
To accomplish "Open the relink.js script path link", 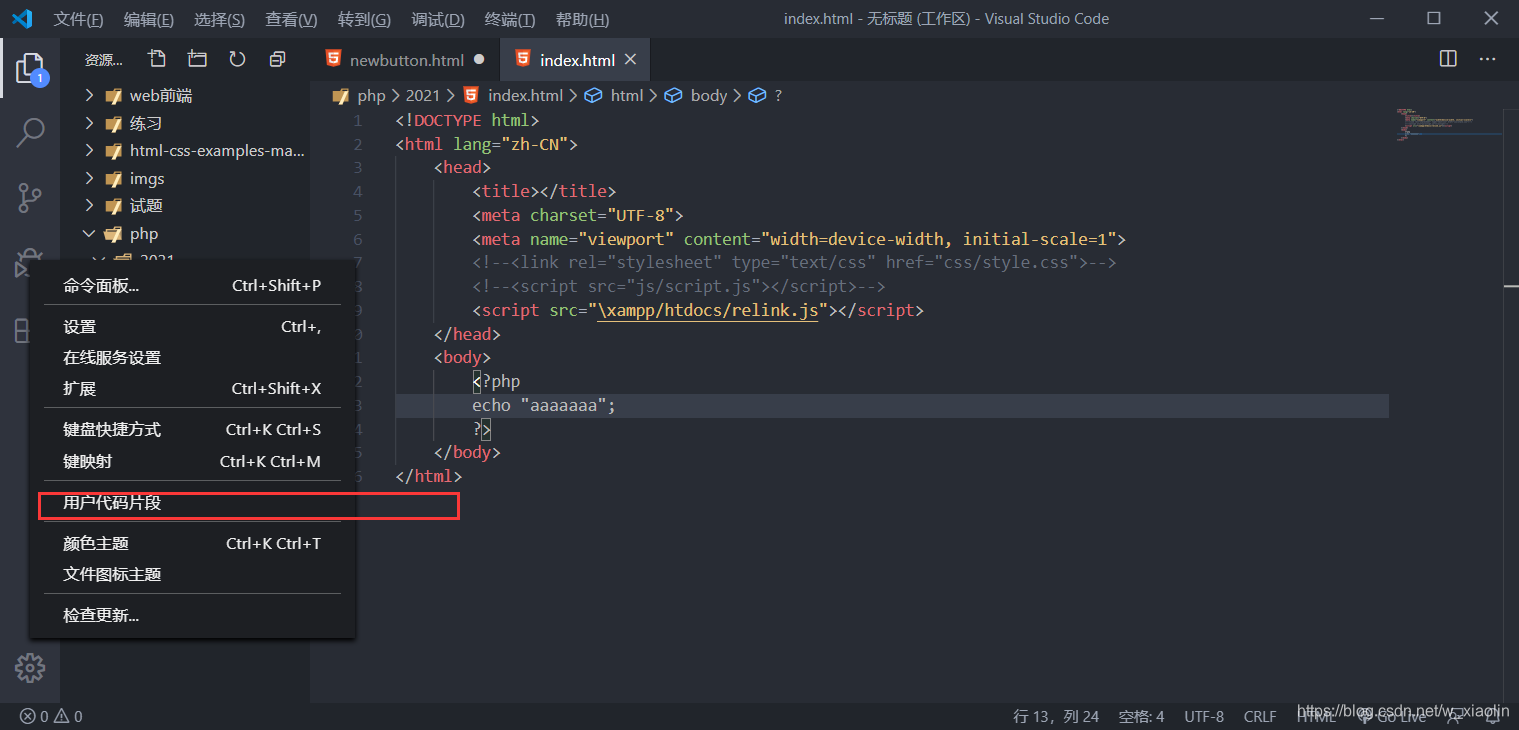I will pos(708,311).
